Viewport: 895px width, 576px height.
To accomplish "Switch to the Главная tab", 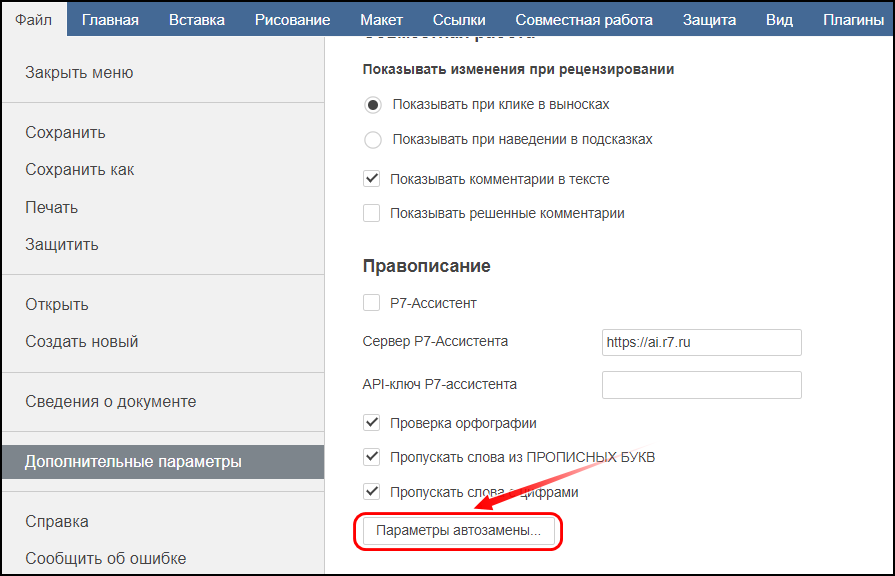I will click(x=110, y=19).
